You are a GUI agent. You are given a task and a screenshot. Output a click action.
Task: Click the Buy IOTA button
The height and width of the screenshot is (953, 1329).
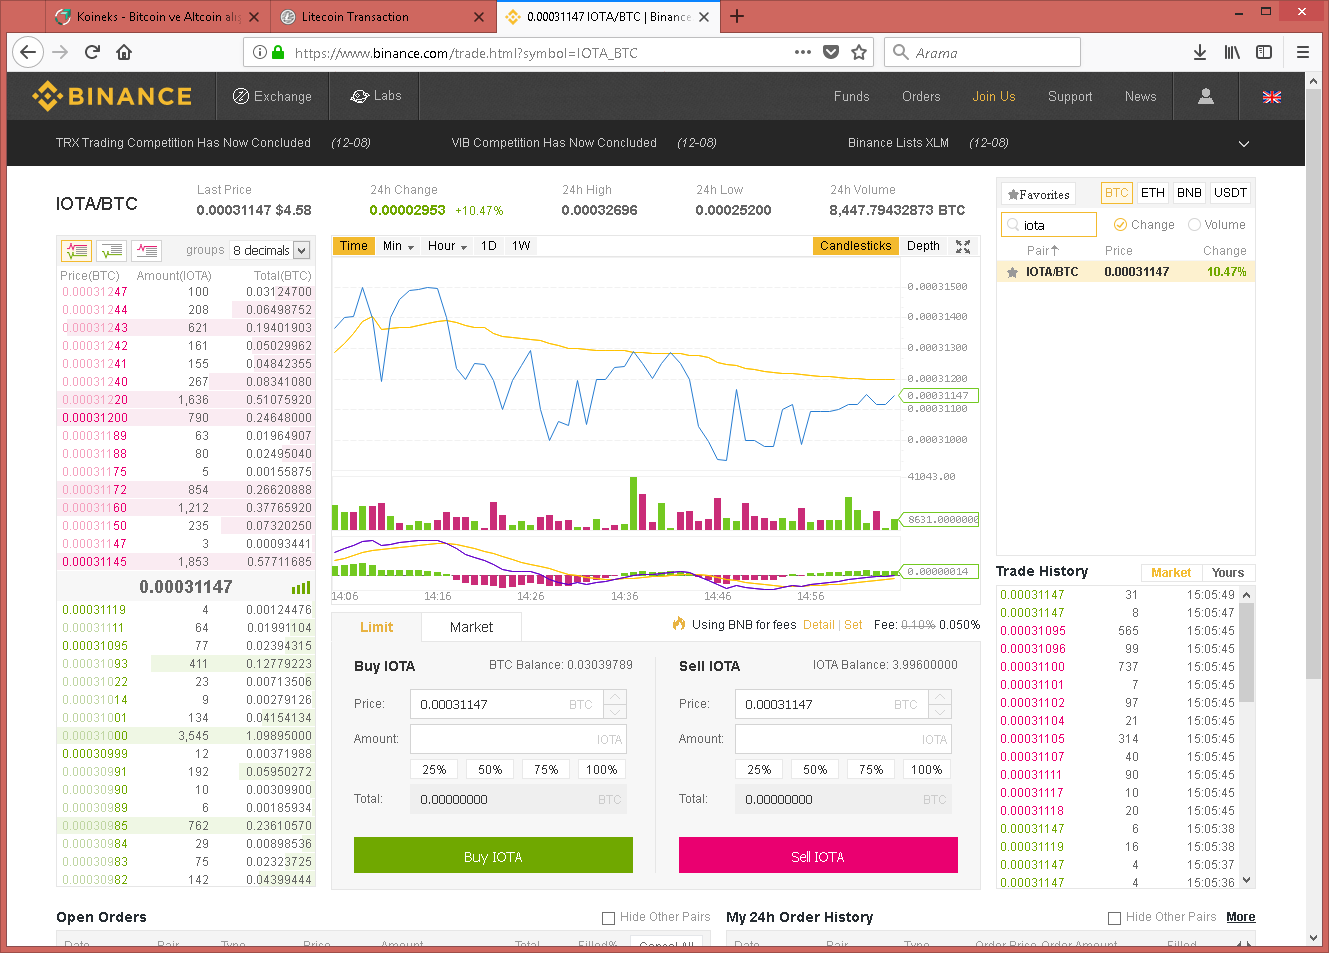click(x=493, y=856)
